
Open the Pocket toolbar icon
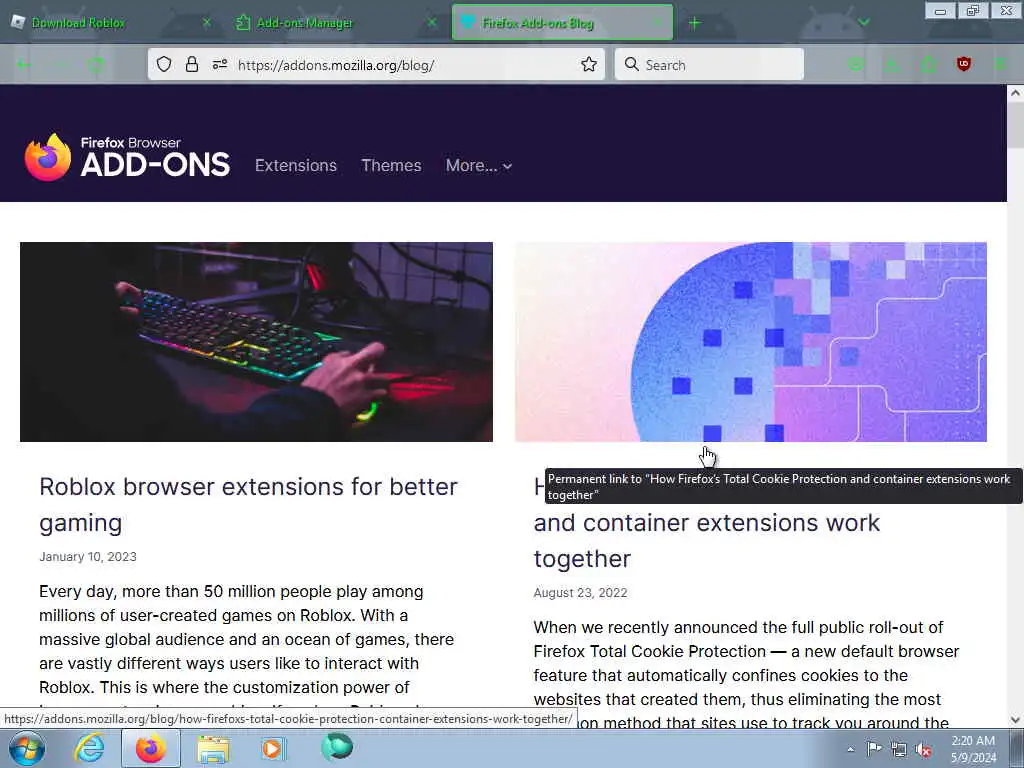click(x=856, y=64)
